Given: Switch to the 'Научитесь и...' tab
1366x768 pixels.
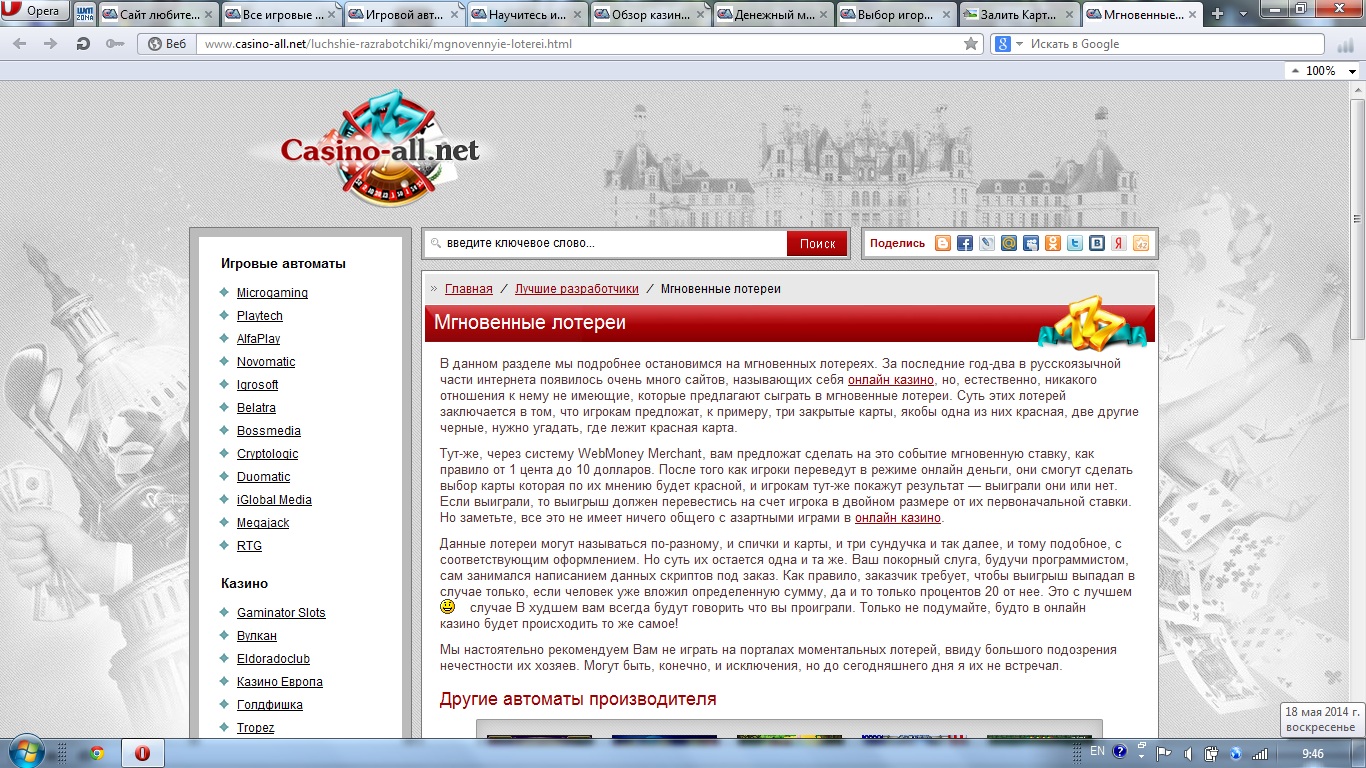Looking at the screenshot, I should 527,15.
